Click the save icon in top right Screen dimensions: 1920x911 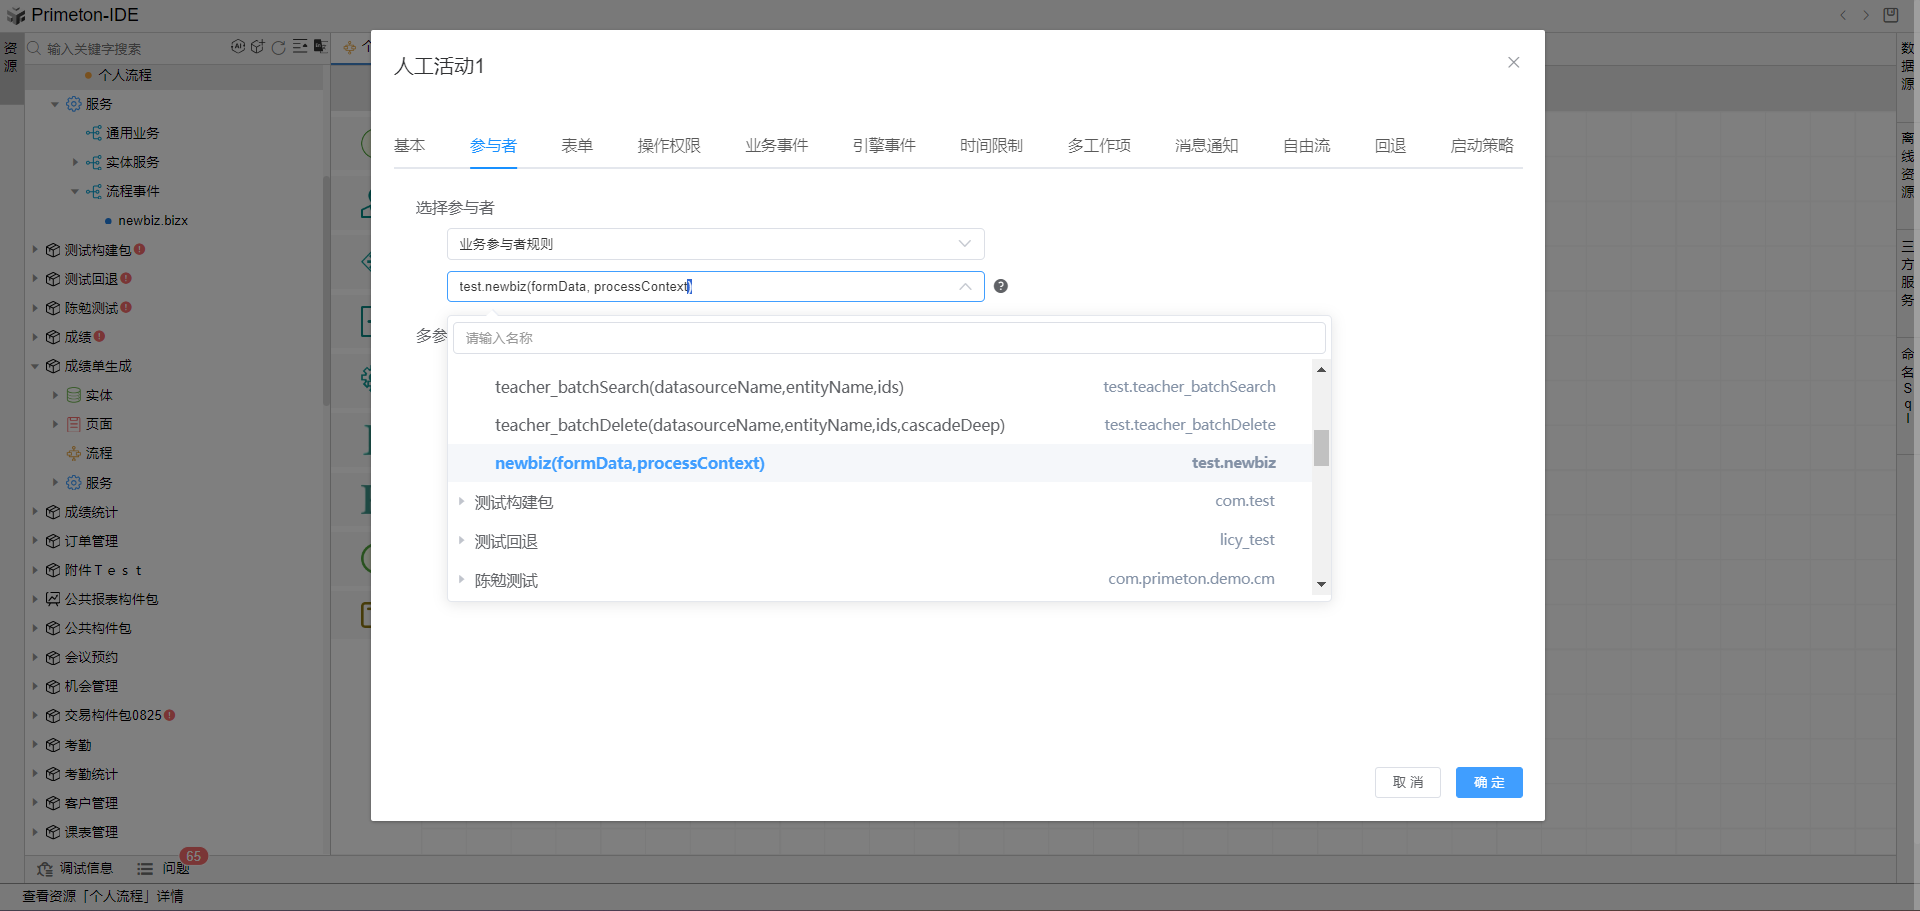(x=1890, y=15)
